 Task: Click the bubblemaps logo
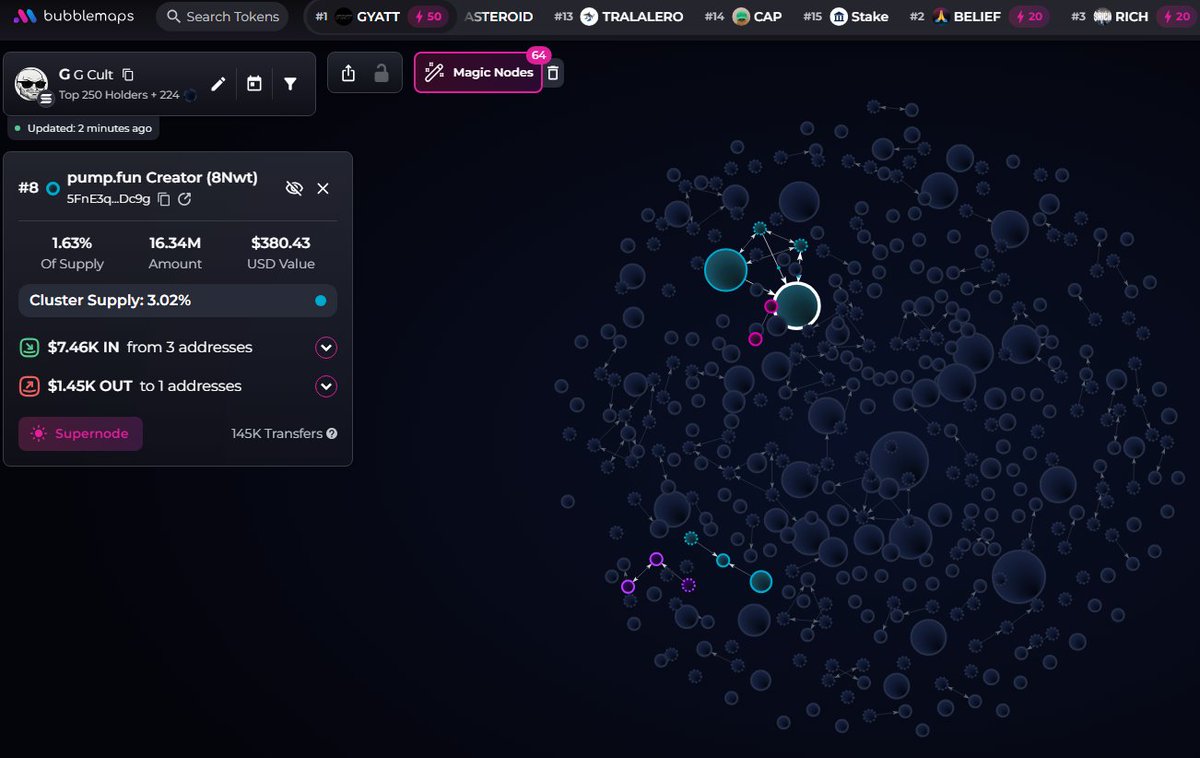pos(76,16)
